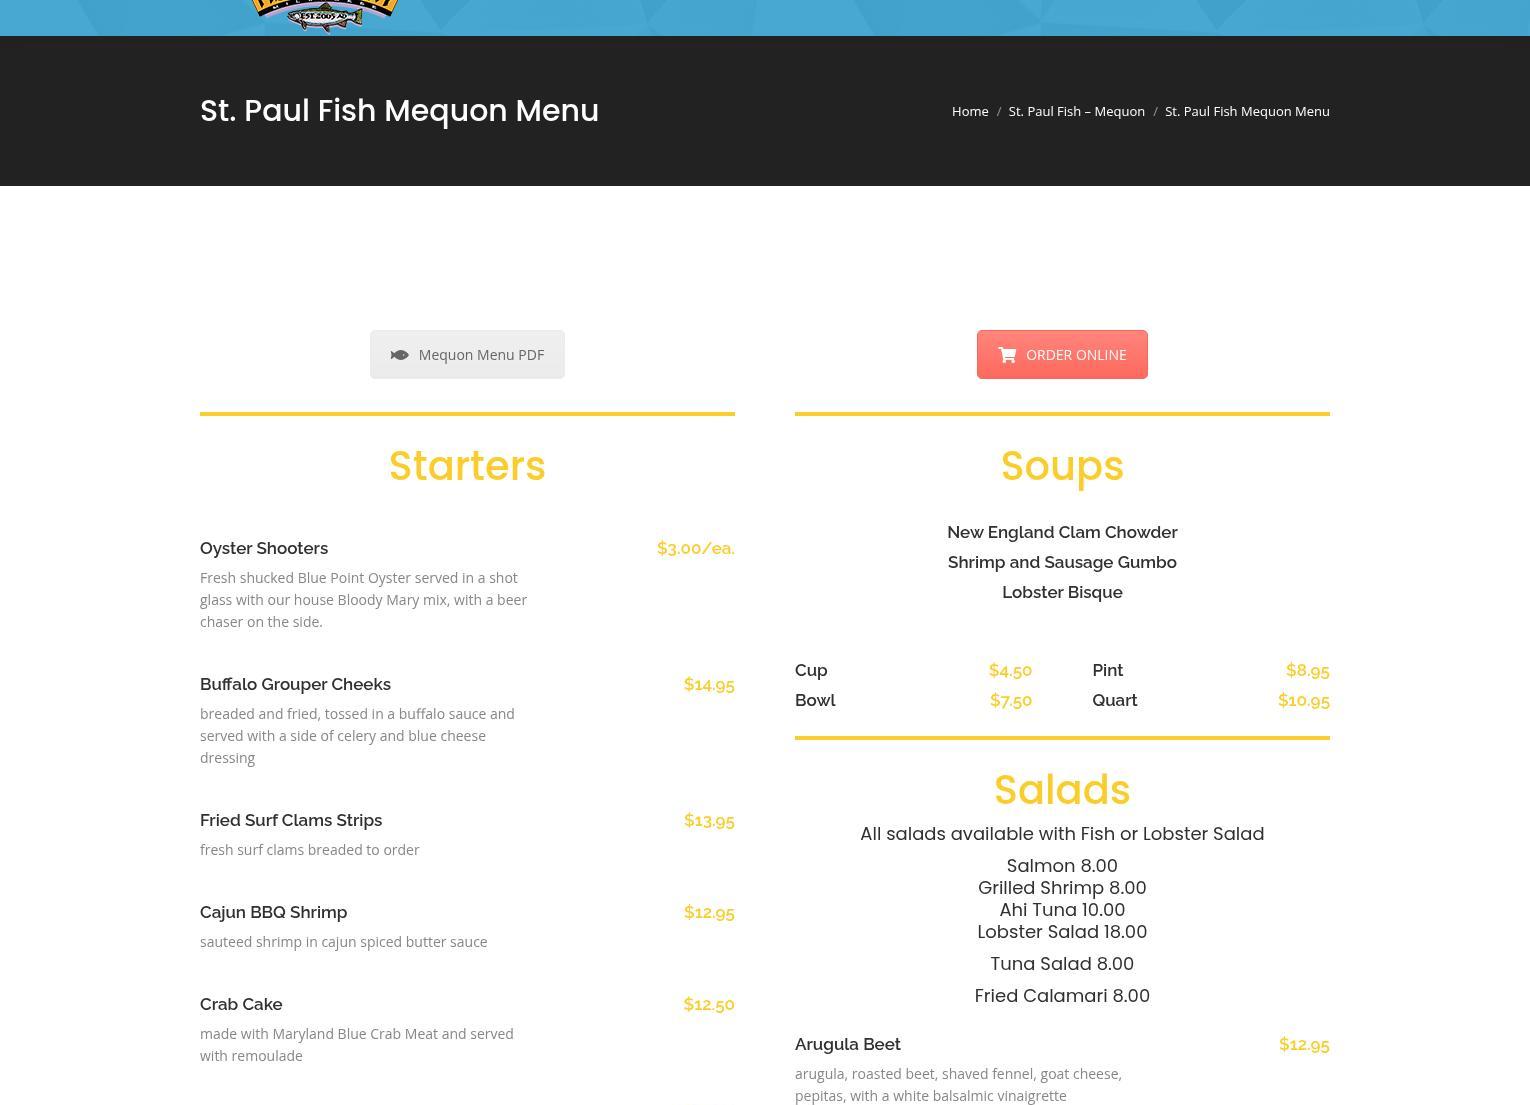The width and height of the screenshot is (1530, 1105).
Task: Open St. Paul Fish – Mequon breadcrumb
Action: tap(1076, 111)
